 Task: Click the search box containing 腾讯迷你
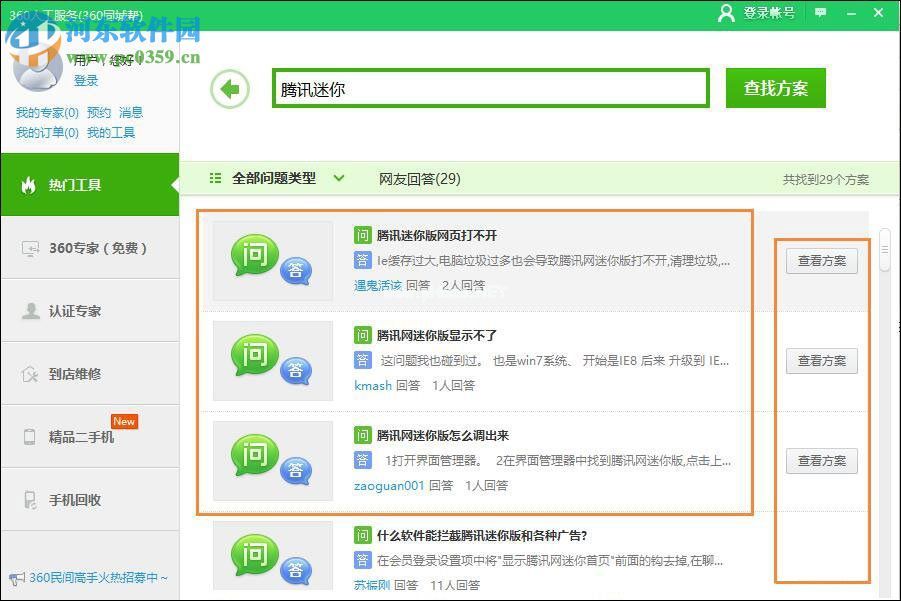(490, 88)
